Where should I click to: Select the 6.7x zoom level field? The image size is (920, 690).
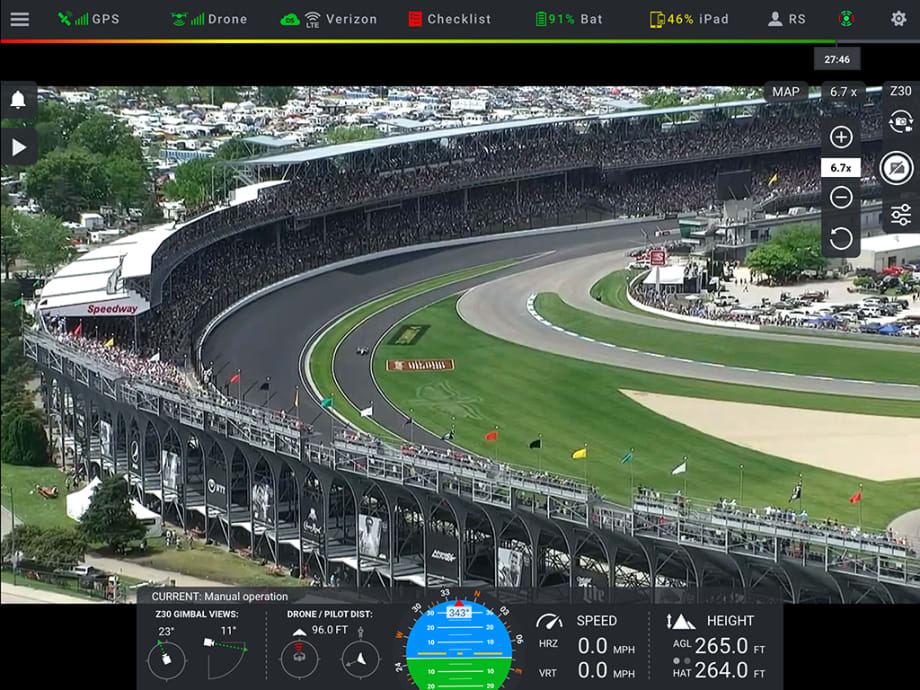(840, 167)
